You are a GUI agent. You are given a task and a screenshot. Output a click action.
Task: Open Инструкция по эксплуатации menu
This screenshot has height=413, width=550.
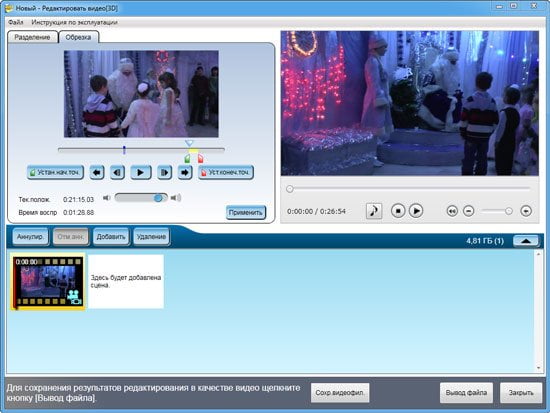click(x=74, y=22)
